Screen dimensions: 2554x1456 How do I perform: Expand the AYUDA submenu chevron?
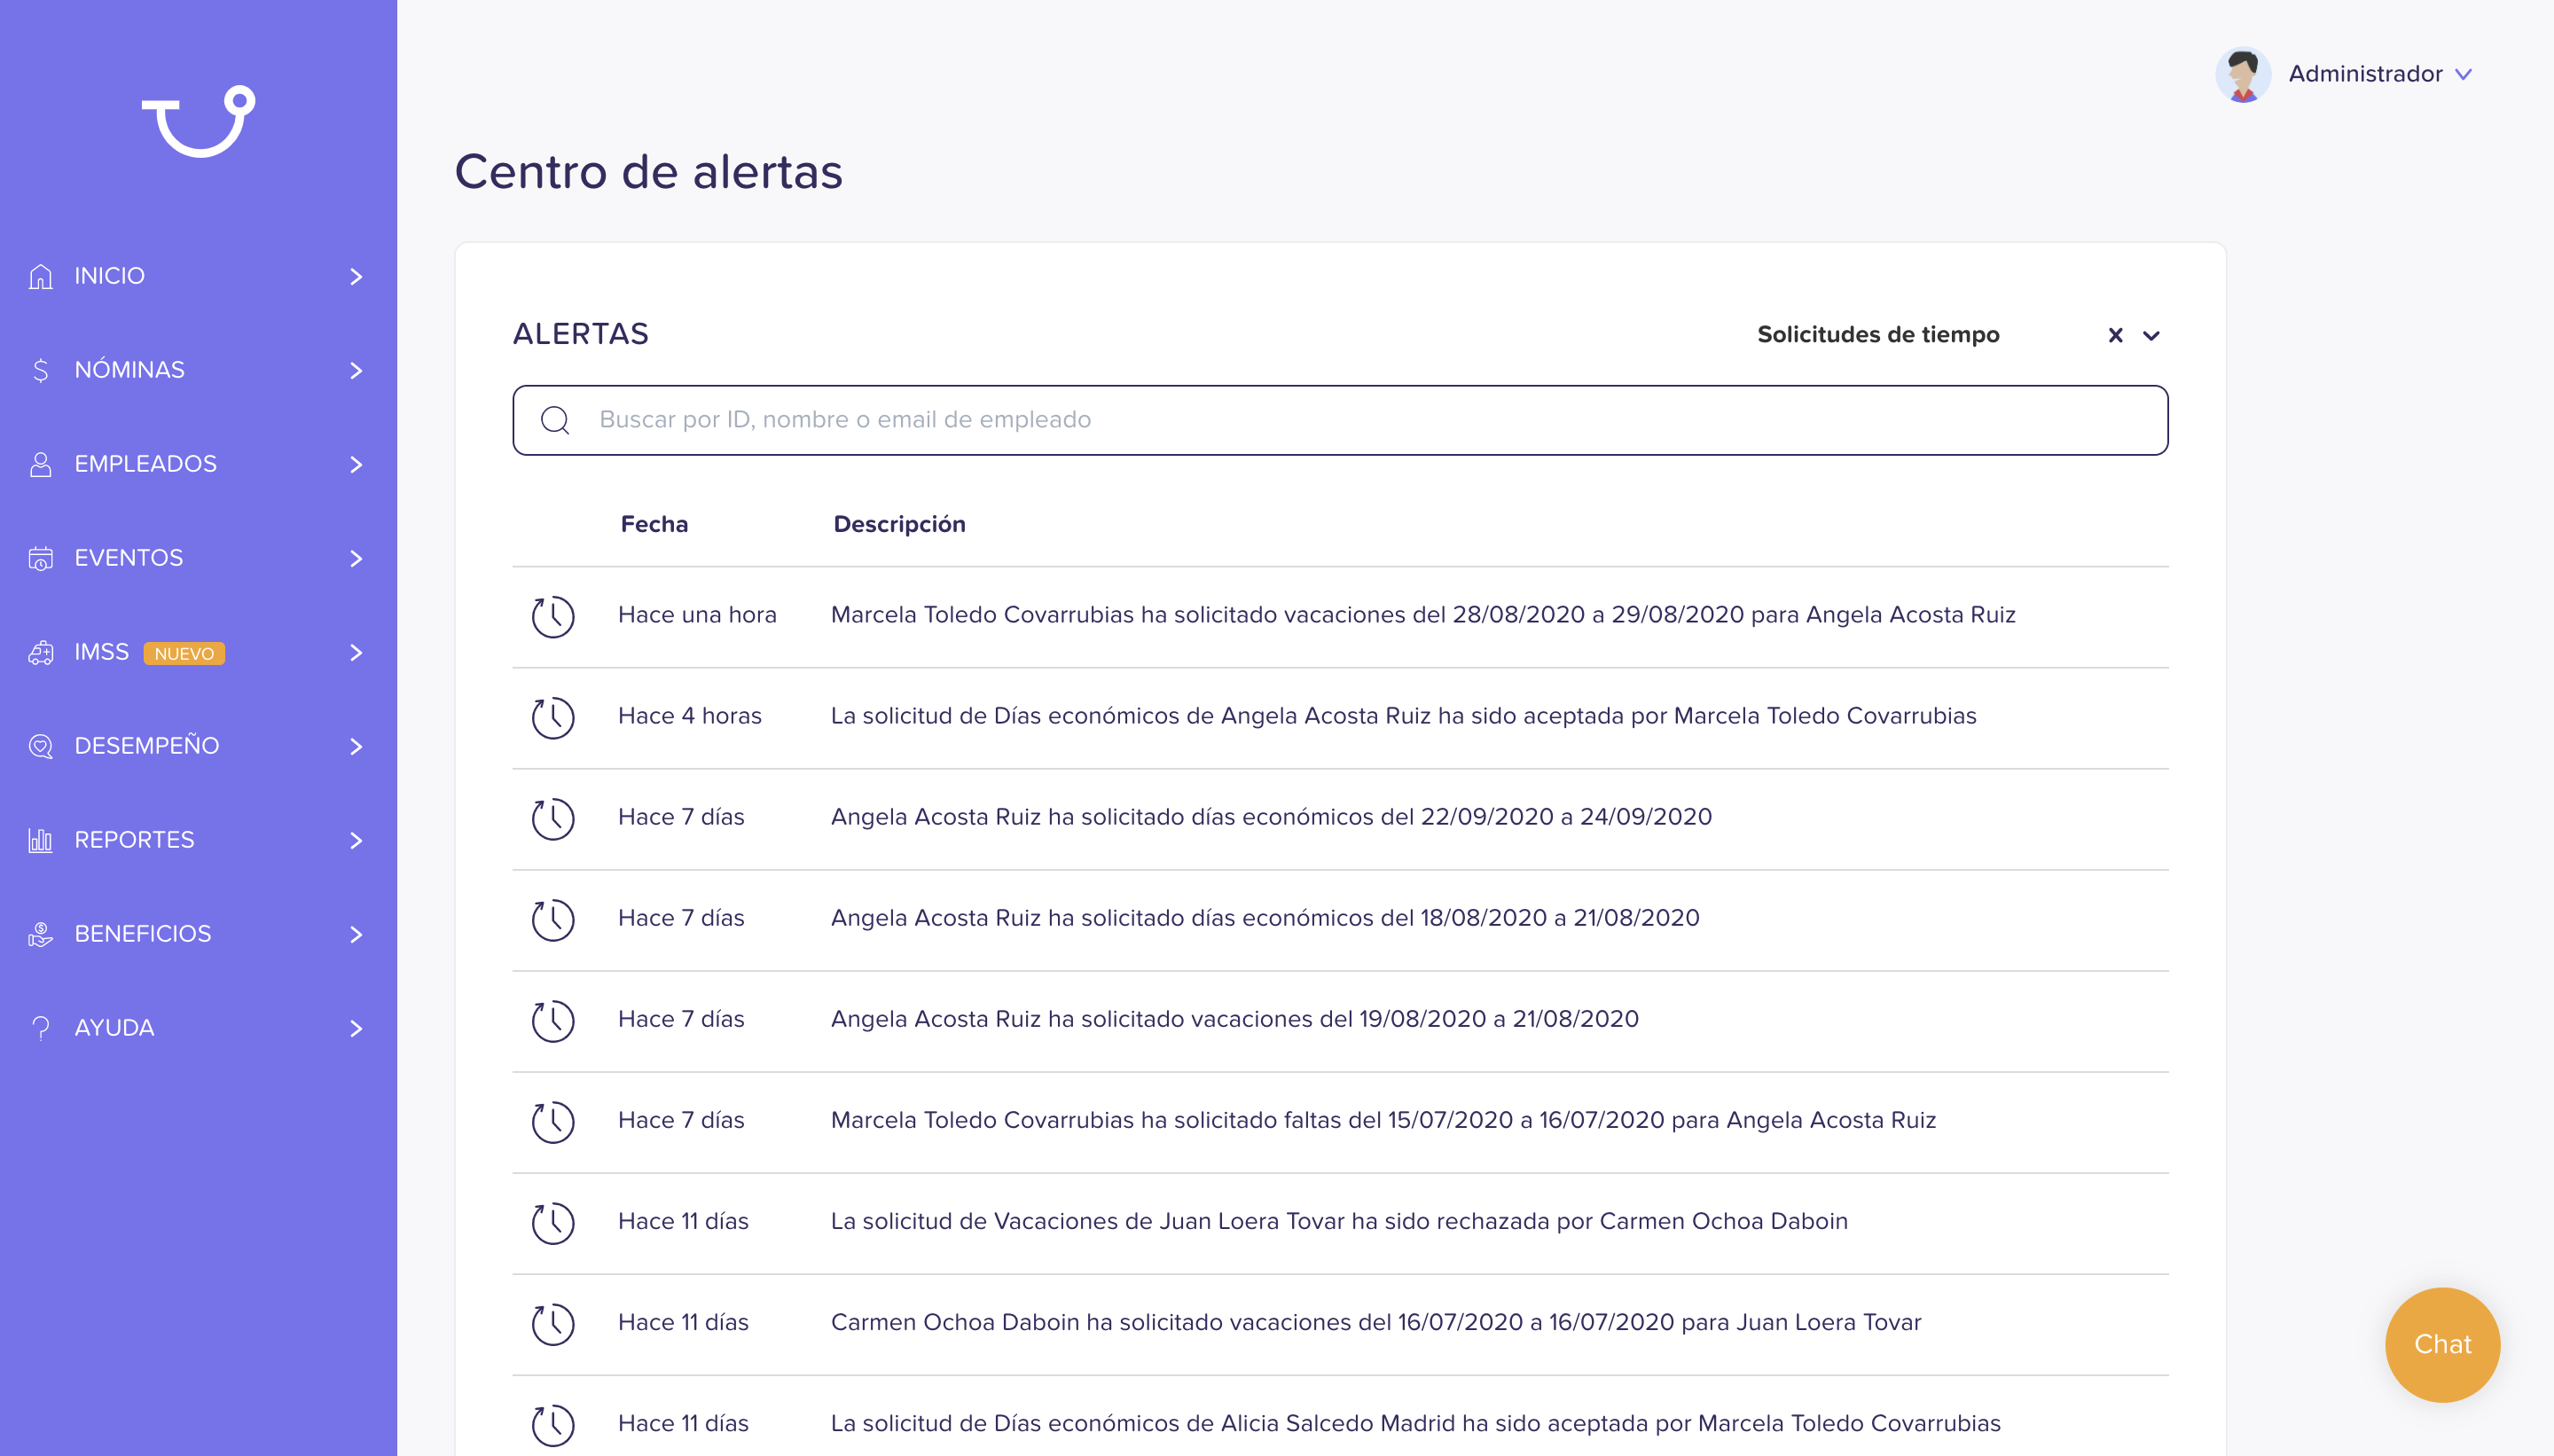356,1028
